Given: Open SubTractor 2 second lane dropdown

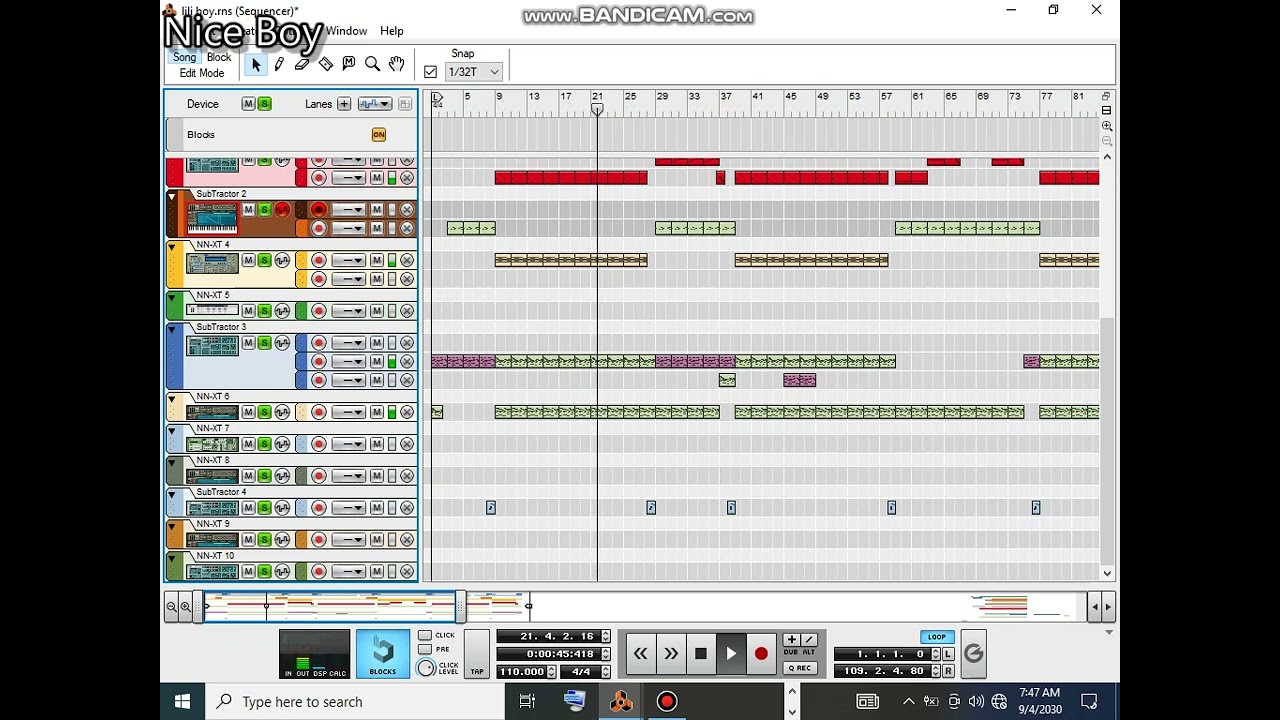Looking at the screenshot, I should tap(348, 228).
